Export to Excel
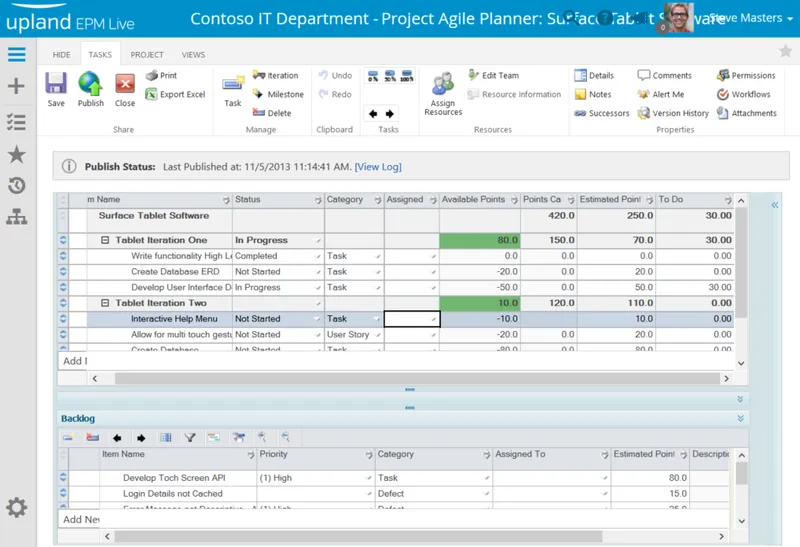This screenshot has height=547, width=800. pyautogui.click(x=175, y=94)
